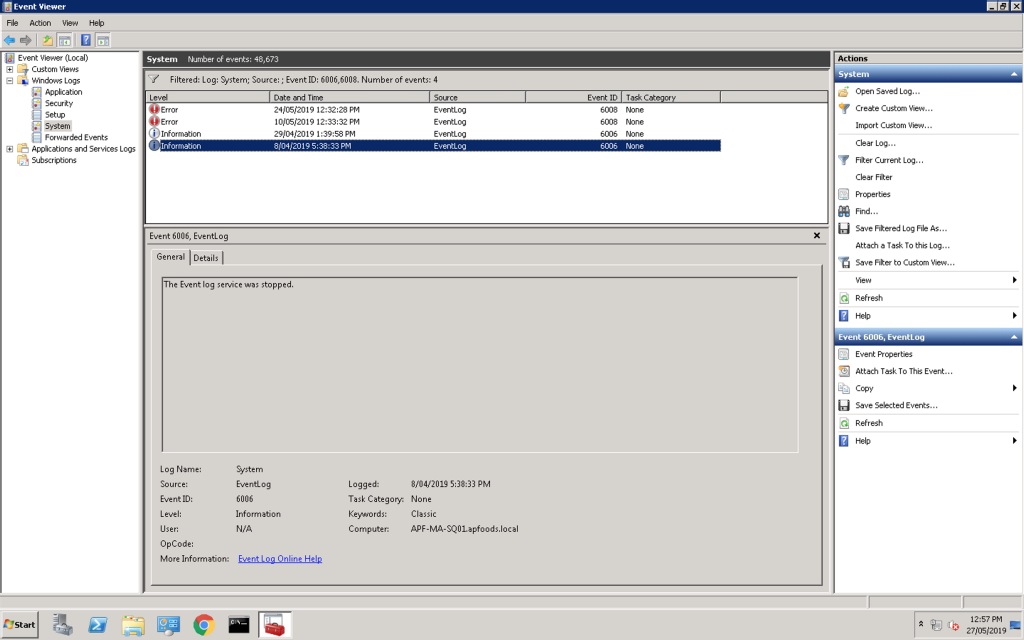Image resolution: width=1024 pixels, height=640 pixels.
Task: Click the Up one level toolbar icon
Action: 47,40
